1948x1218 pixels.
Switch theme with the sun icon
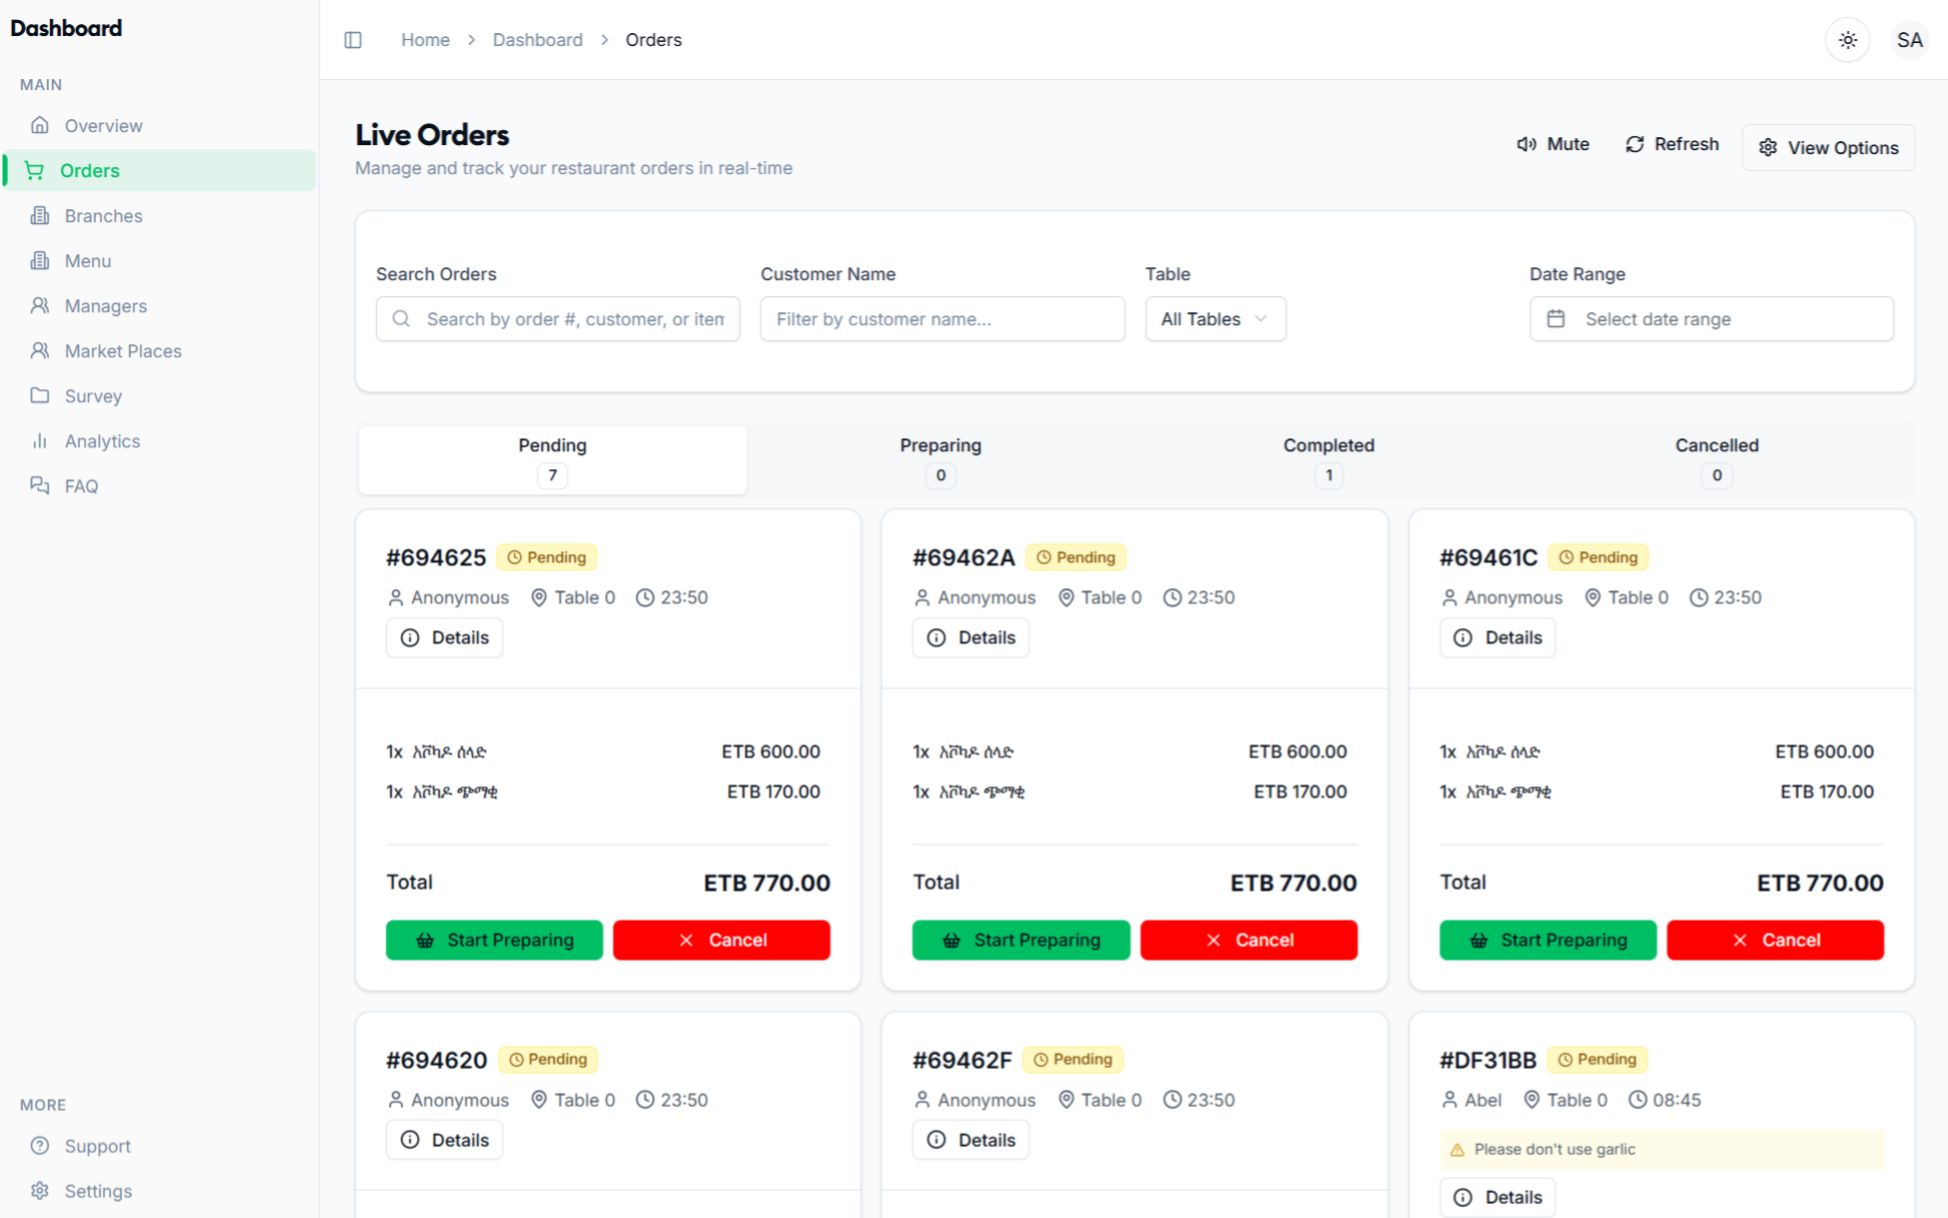tap(1847, 40)
